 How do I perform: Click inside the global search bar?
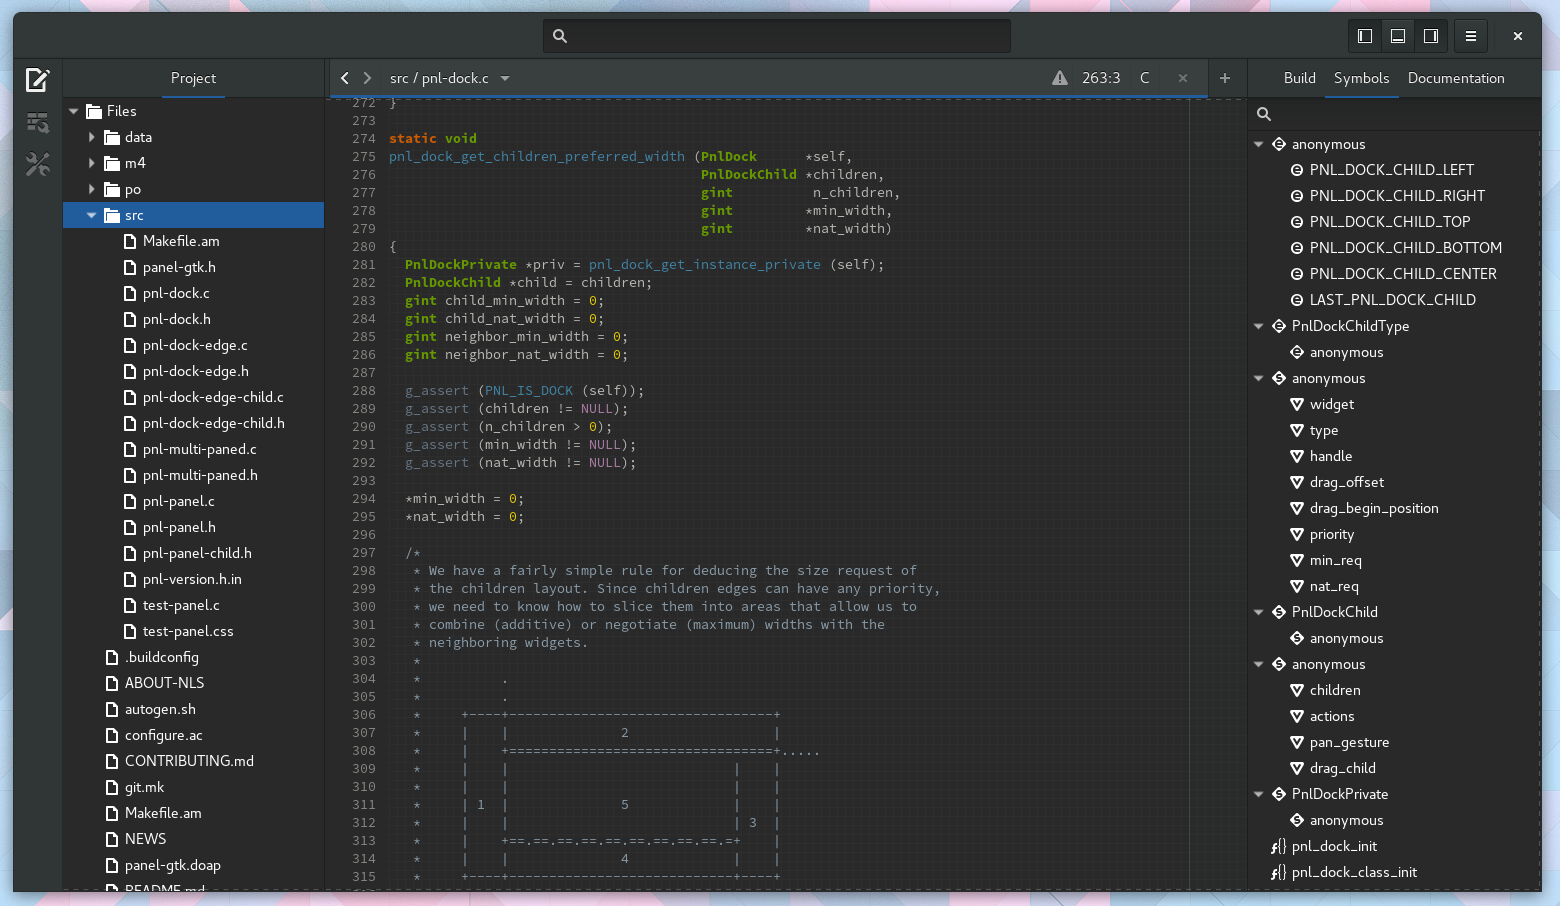[x=776, y=35]
